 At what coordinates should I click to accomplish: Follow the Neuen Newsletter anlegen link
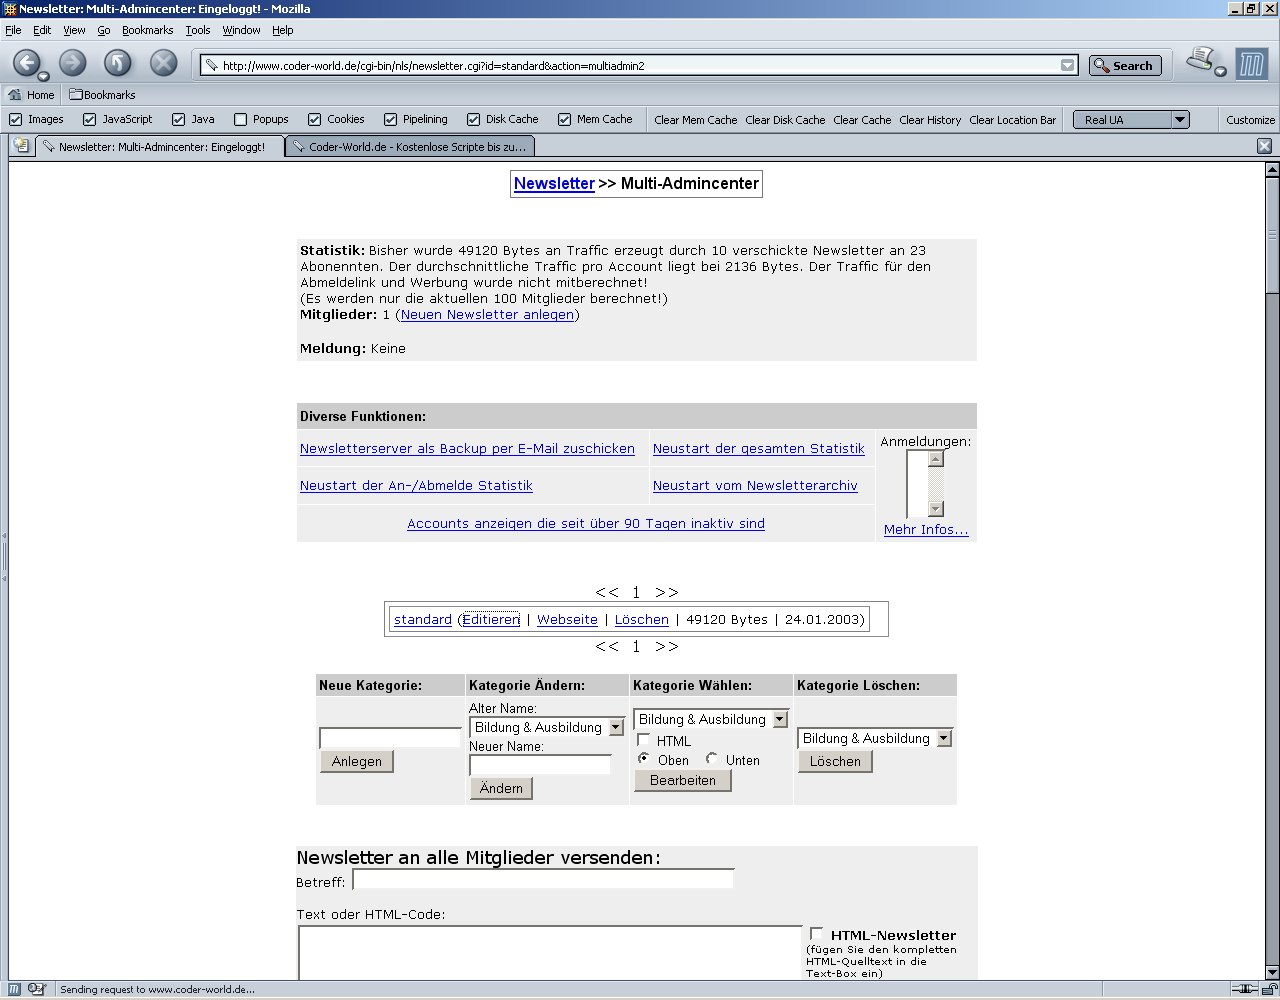487,314
